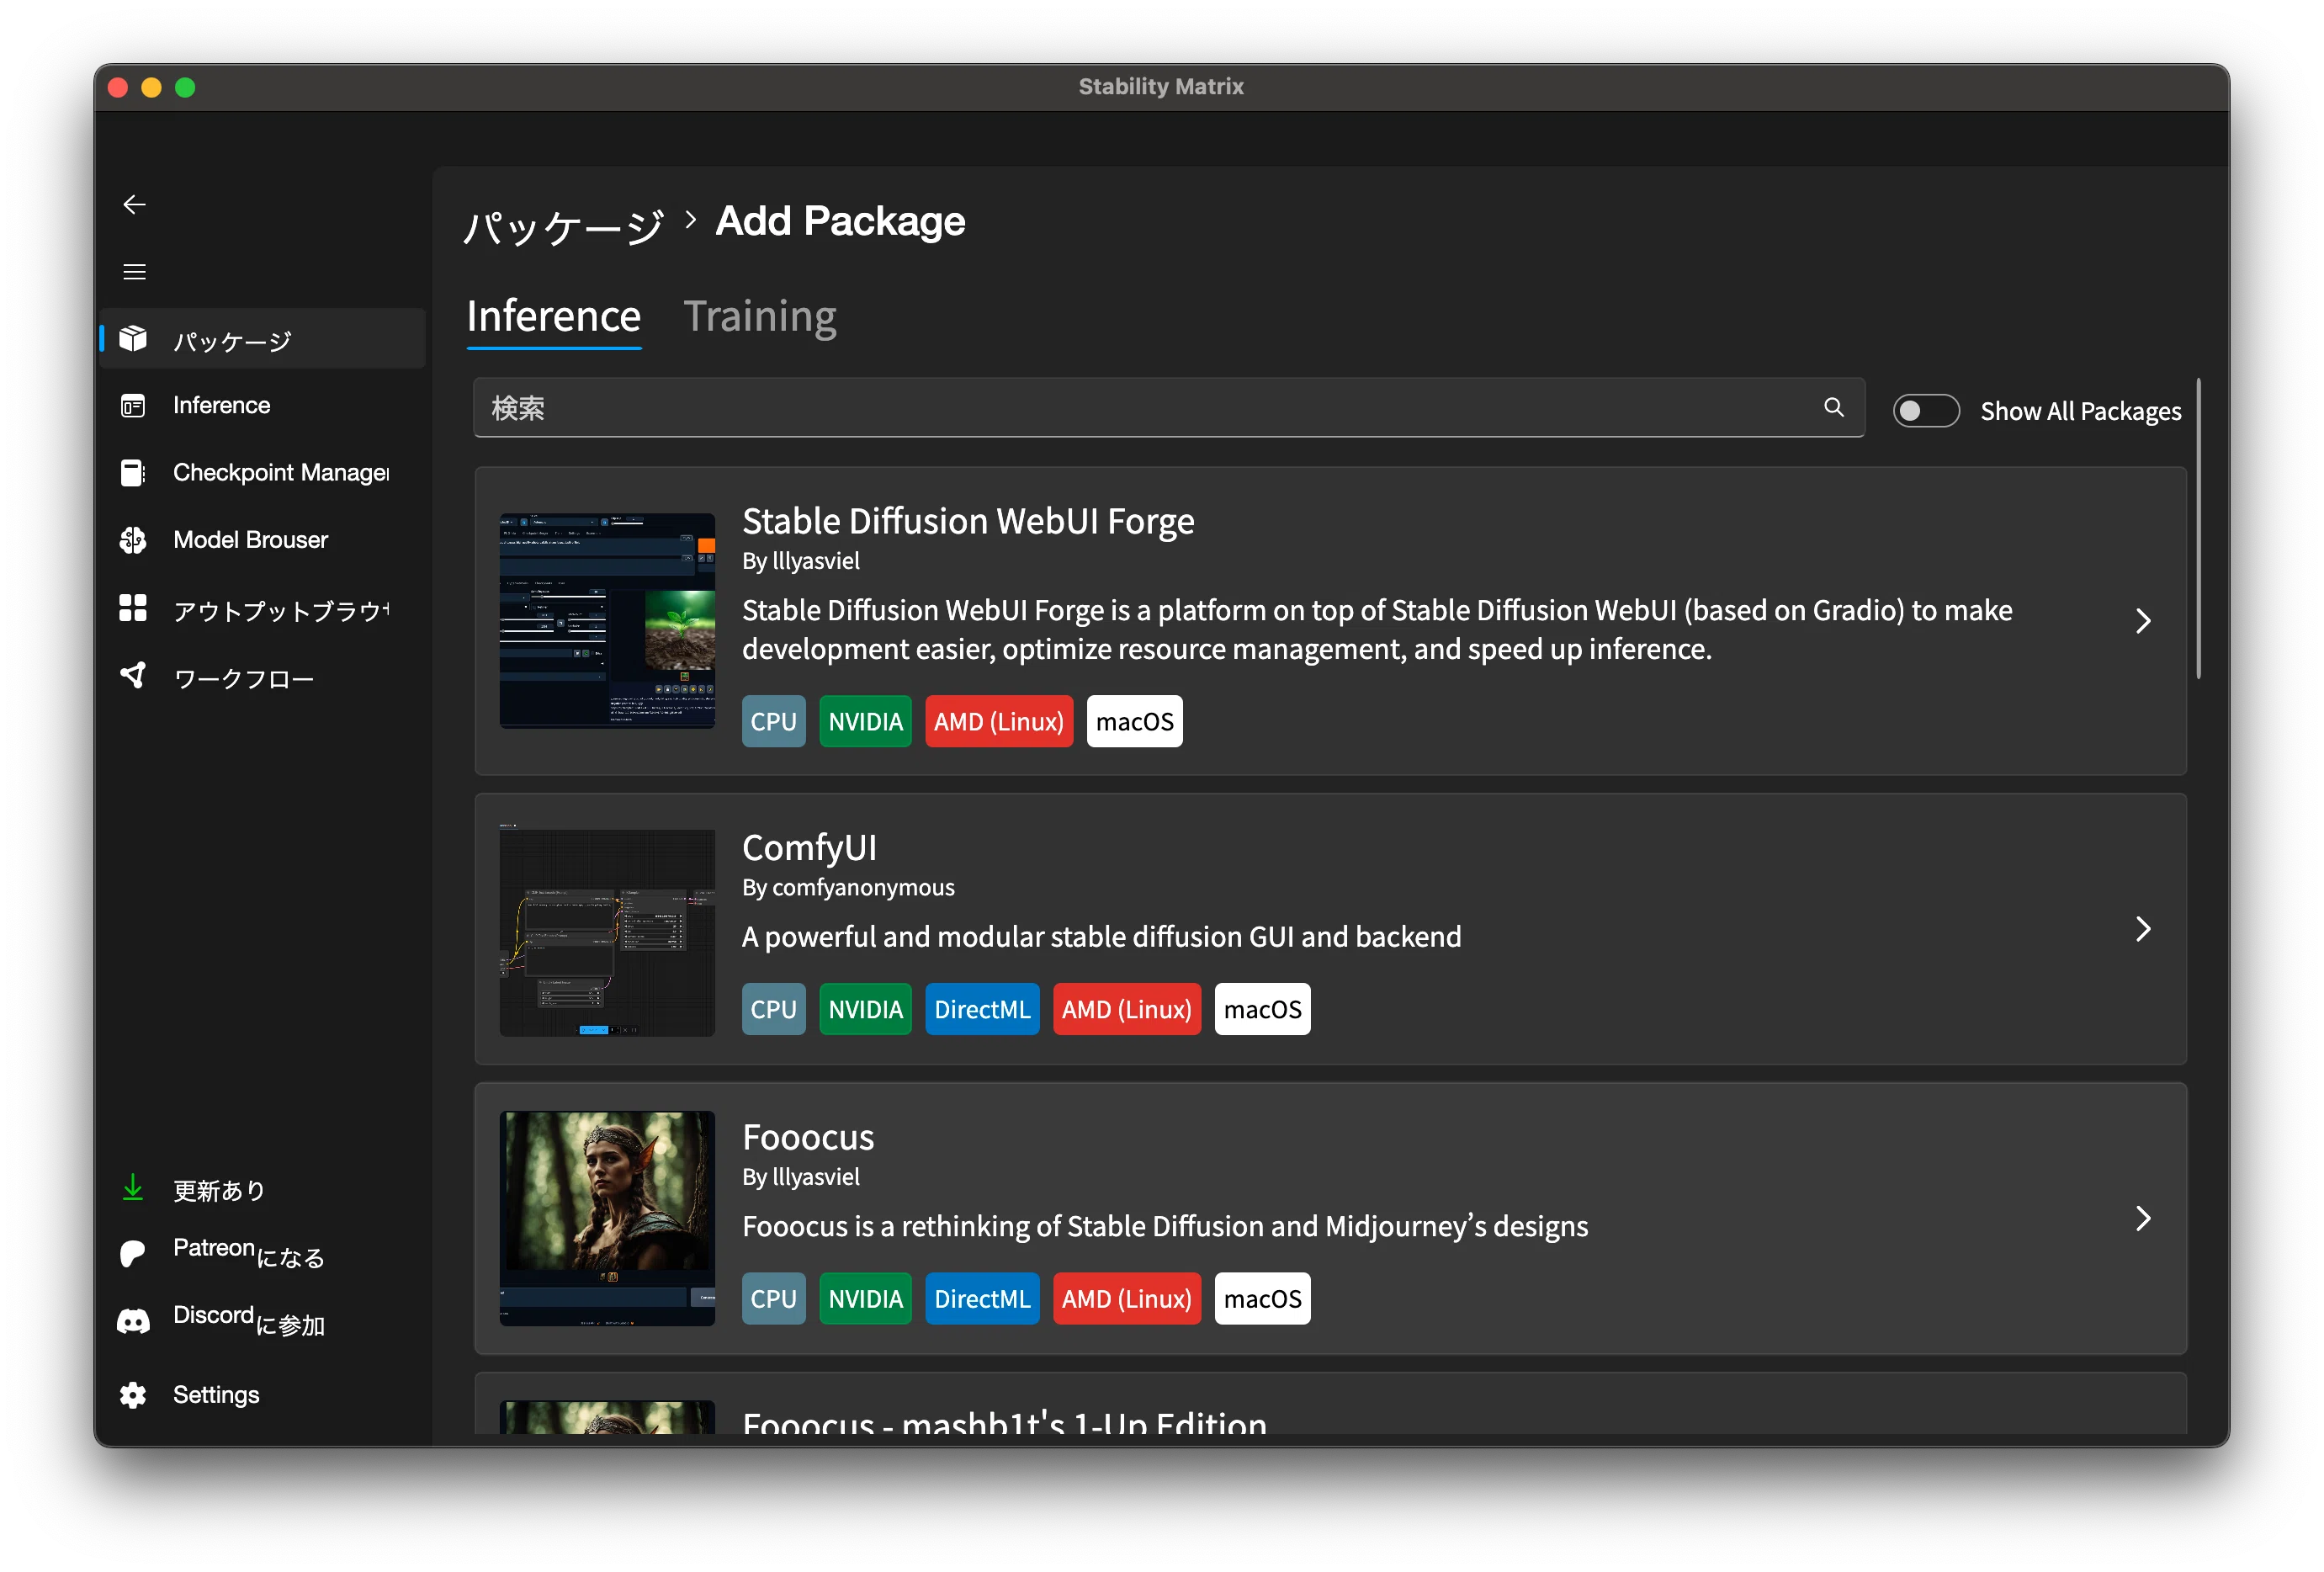The image size is (2324, 1572).
Task: Click the Fooocus description about Midjourney's designs
Action: pos(1165,1226)
